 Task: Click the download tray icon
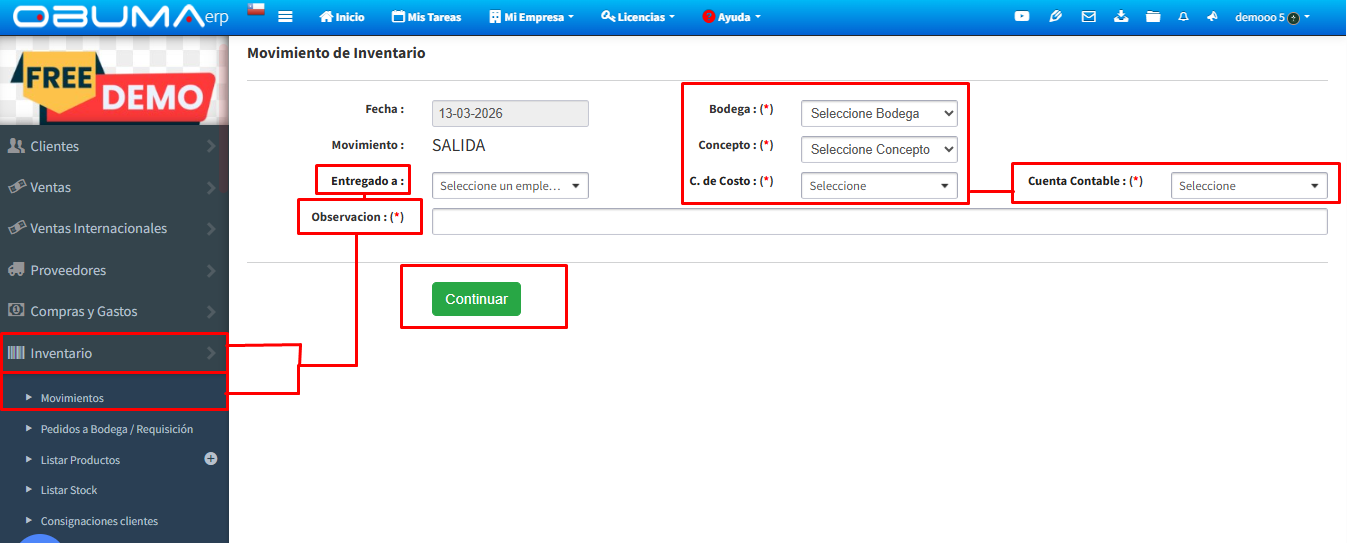pos(1120,17)
